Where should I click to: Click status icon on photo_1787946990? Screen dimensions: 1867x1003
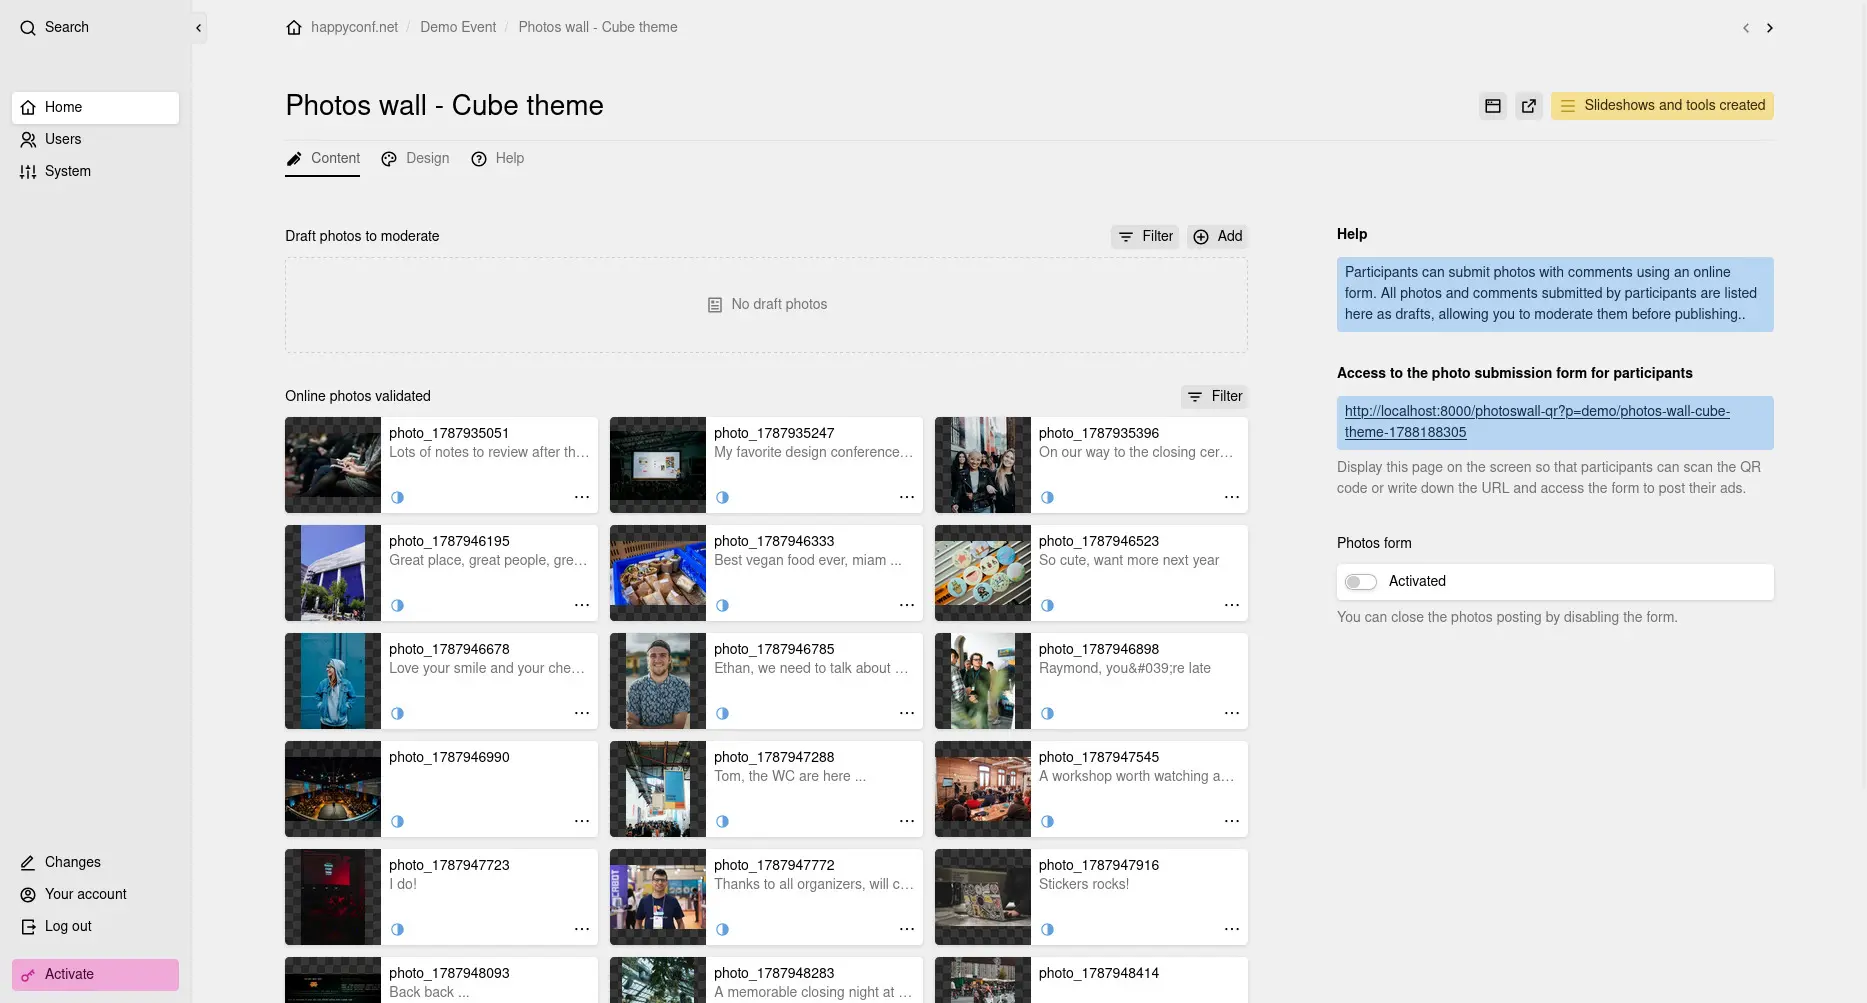[x=397, y=822]
